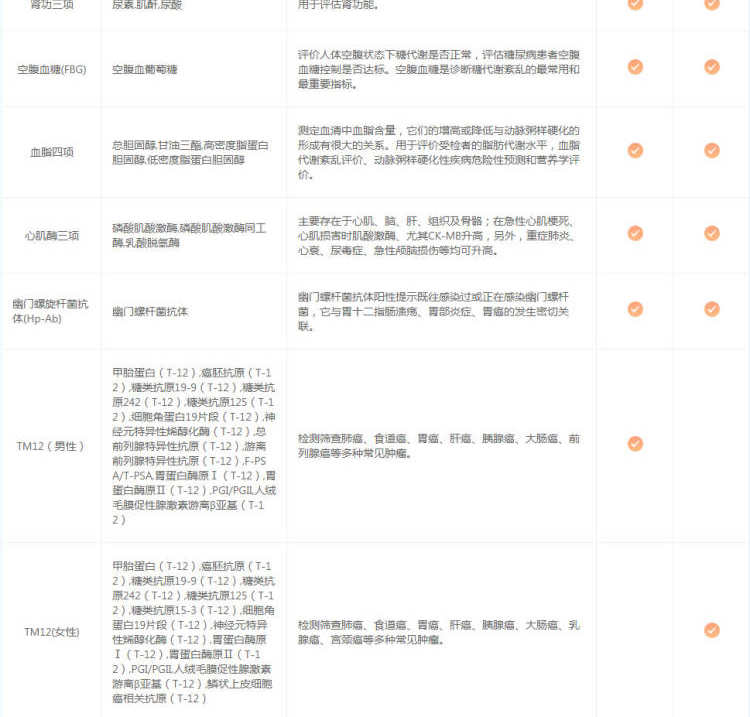Click the 心肌酶三项 row title
Screen dimensions: 750x717
click(50, 236)
